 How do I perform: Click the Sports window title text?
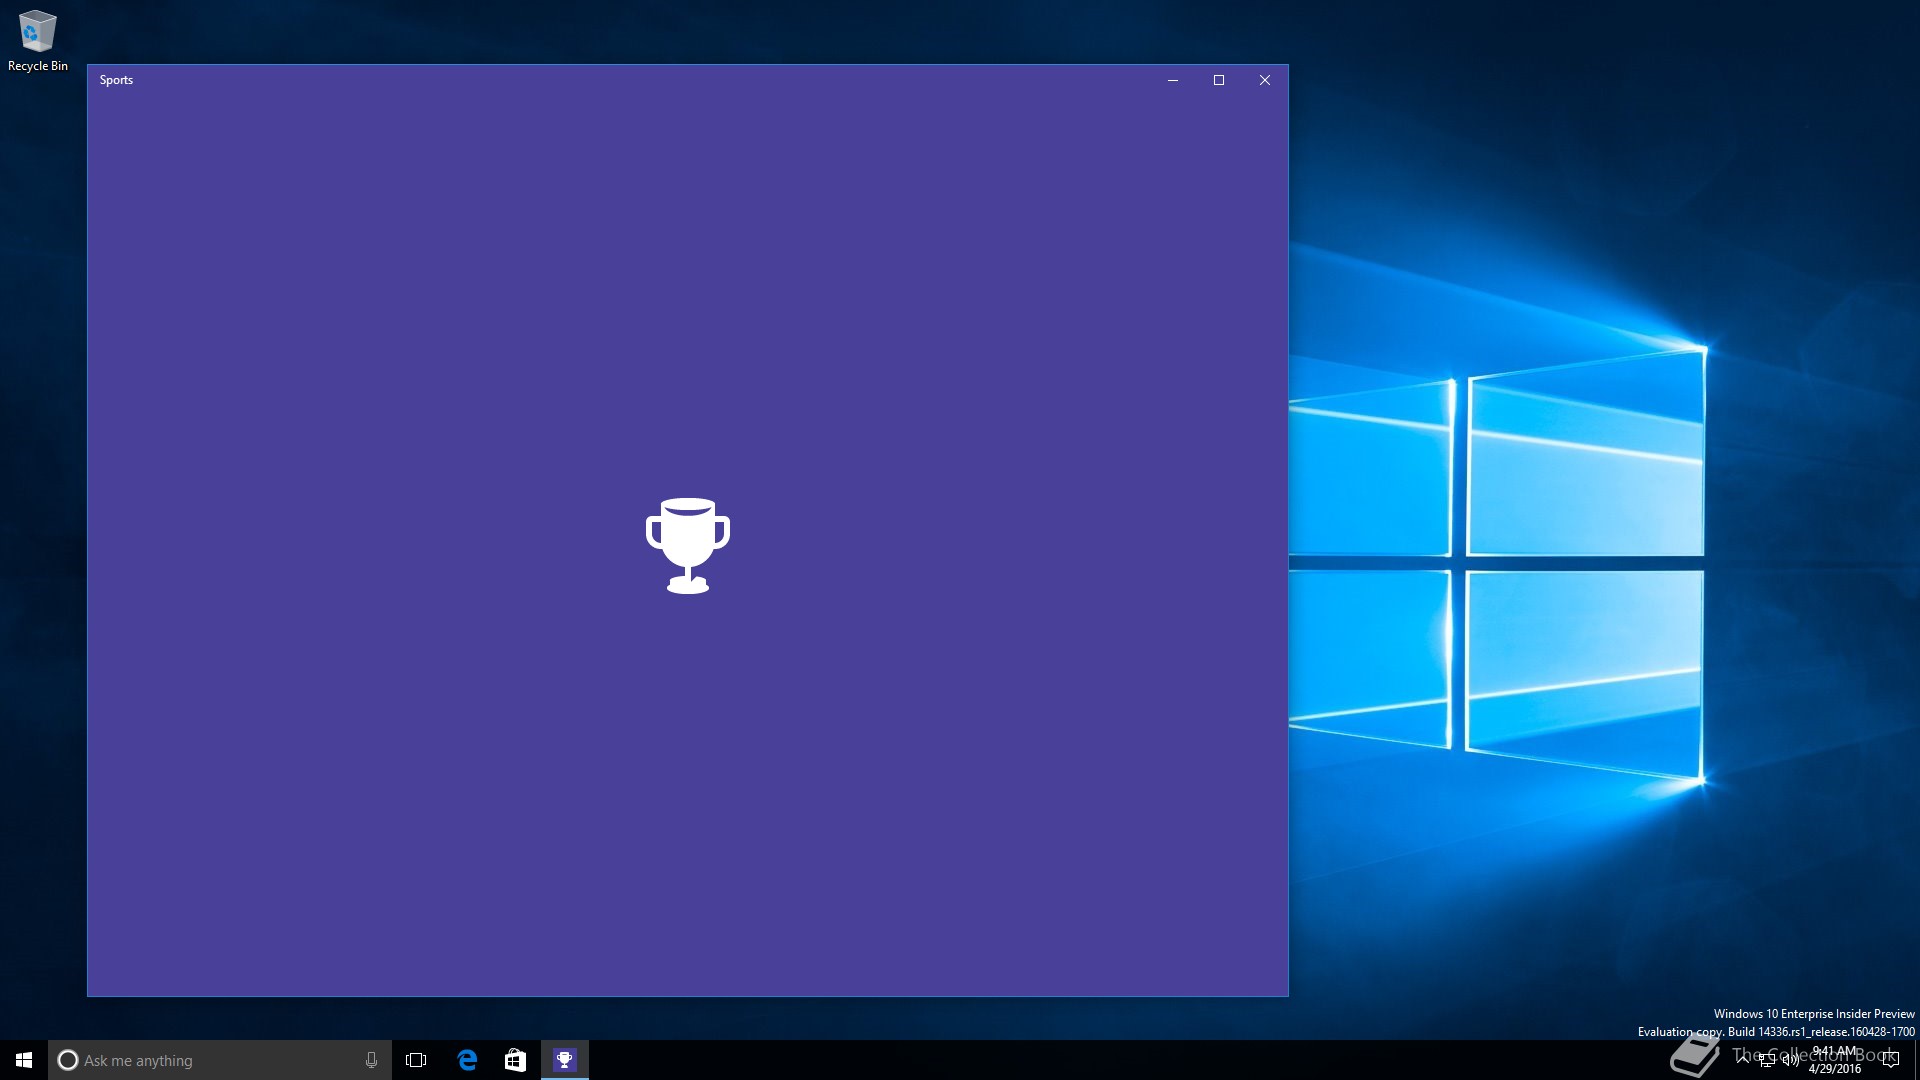[x=116, y=80]
